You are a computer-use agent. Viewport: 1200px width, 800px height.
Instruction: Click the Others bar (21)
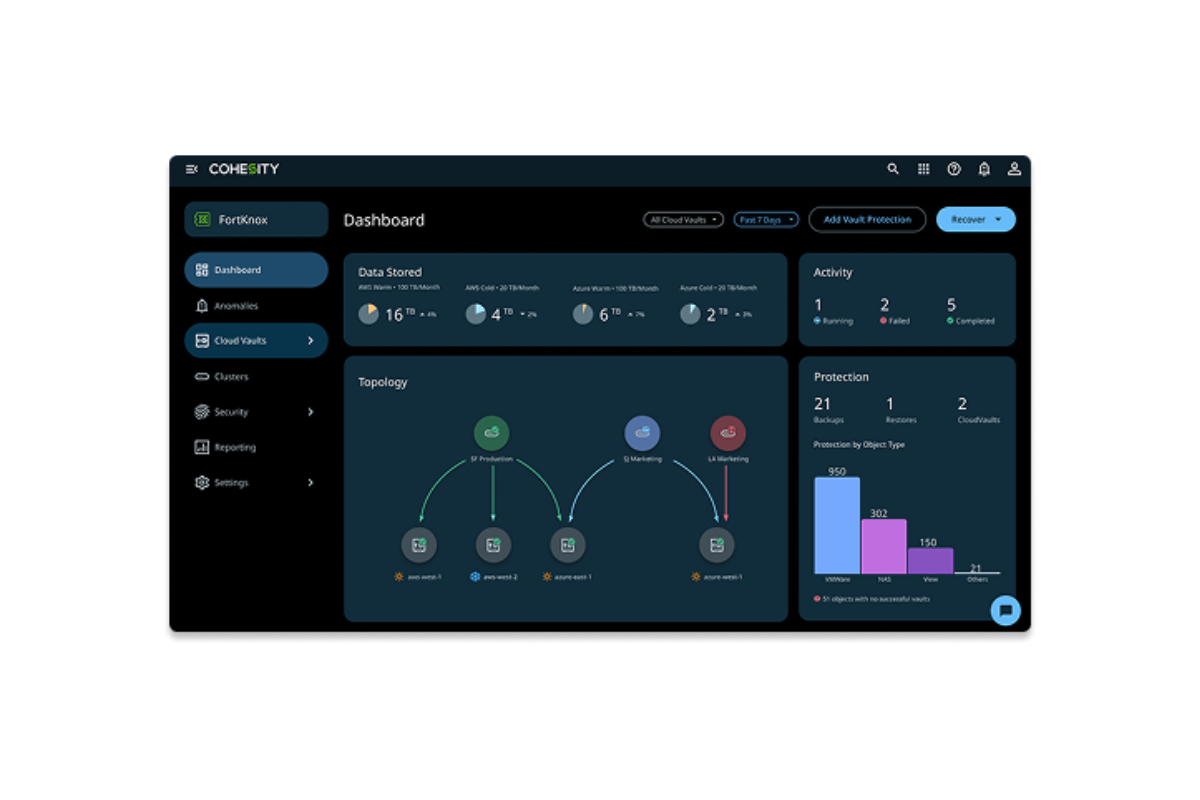(x=976, y=572)
